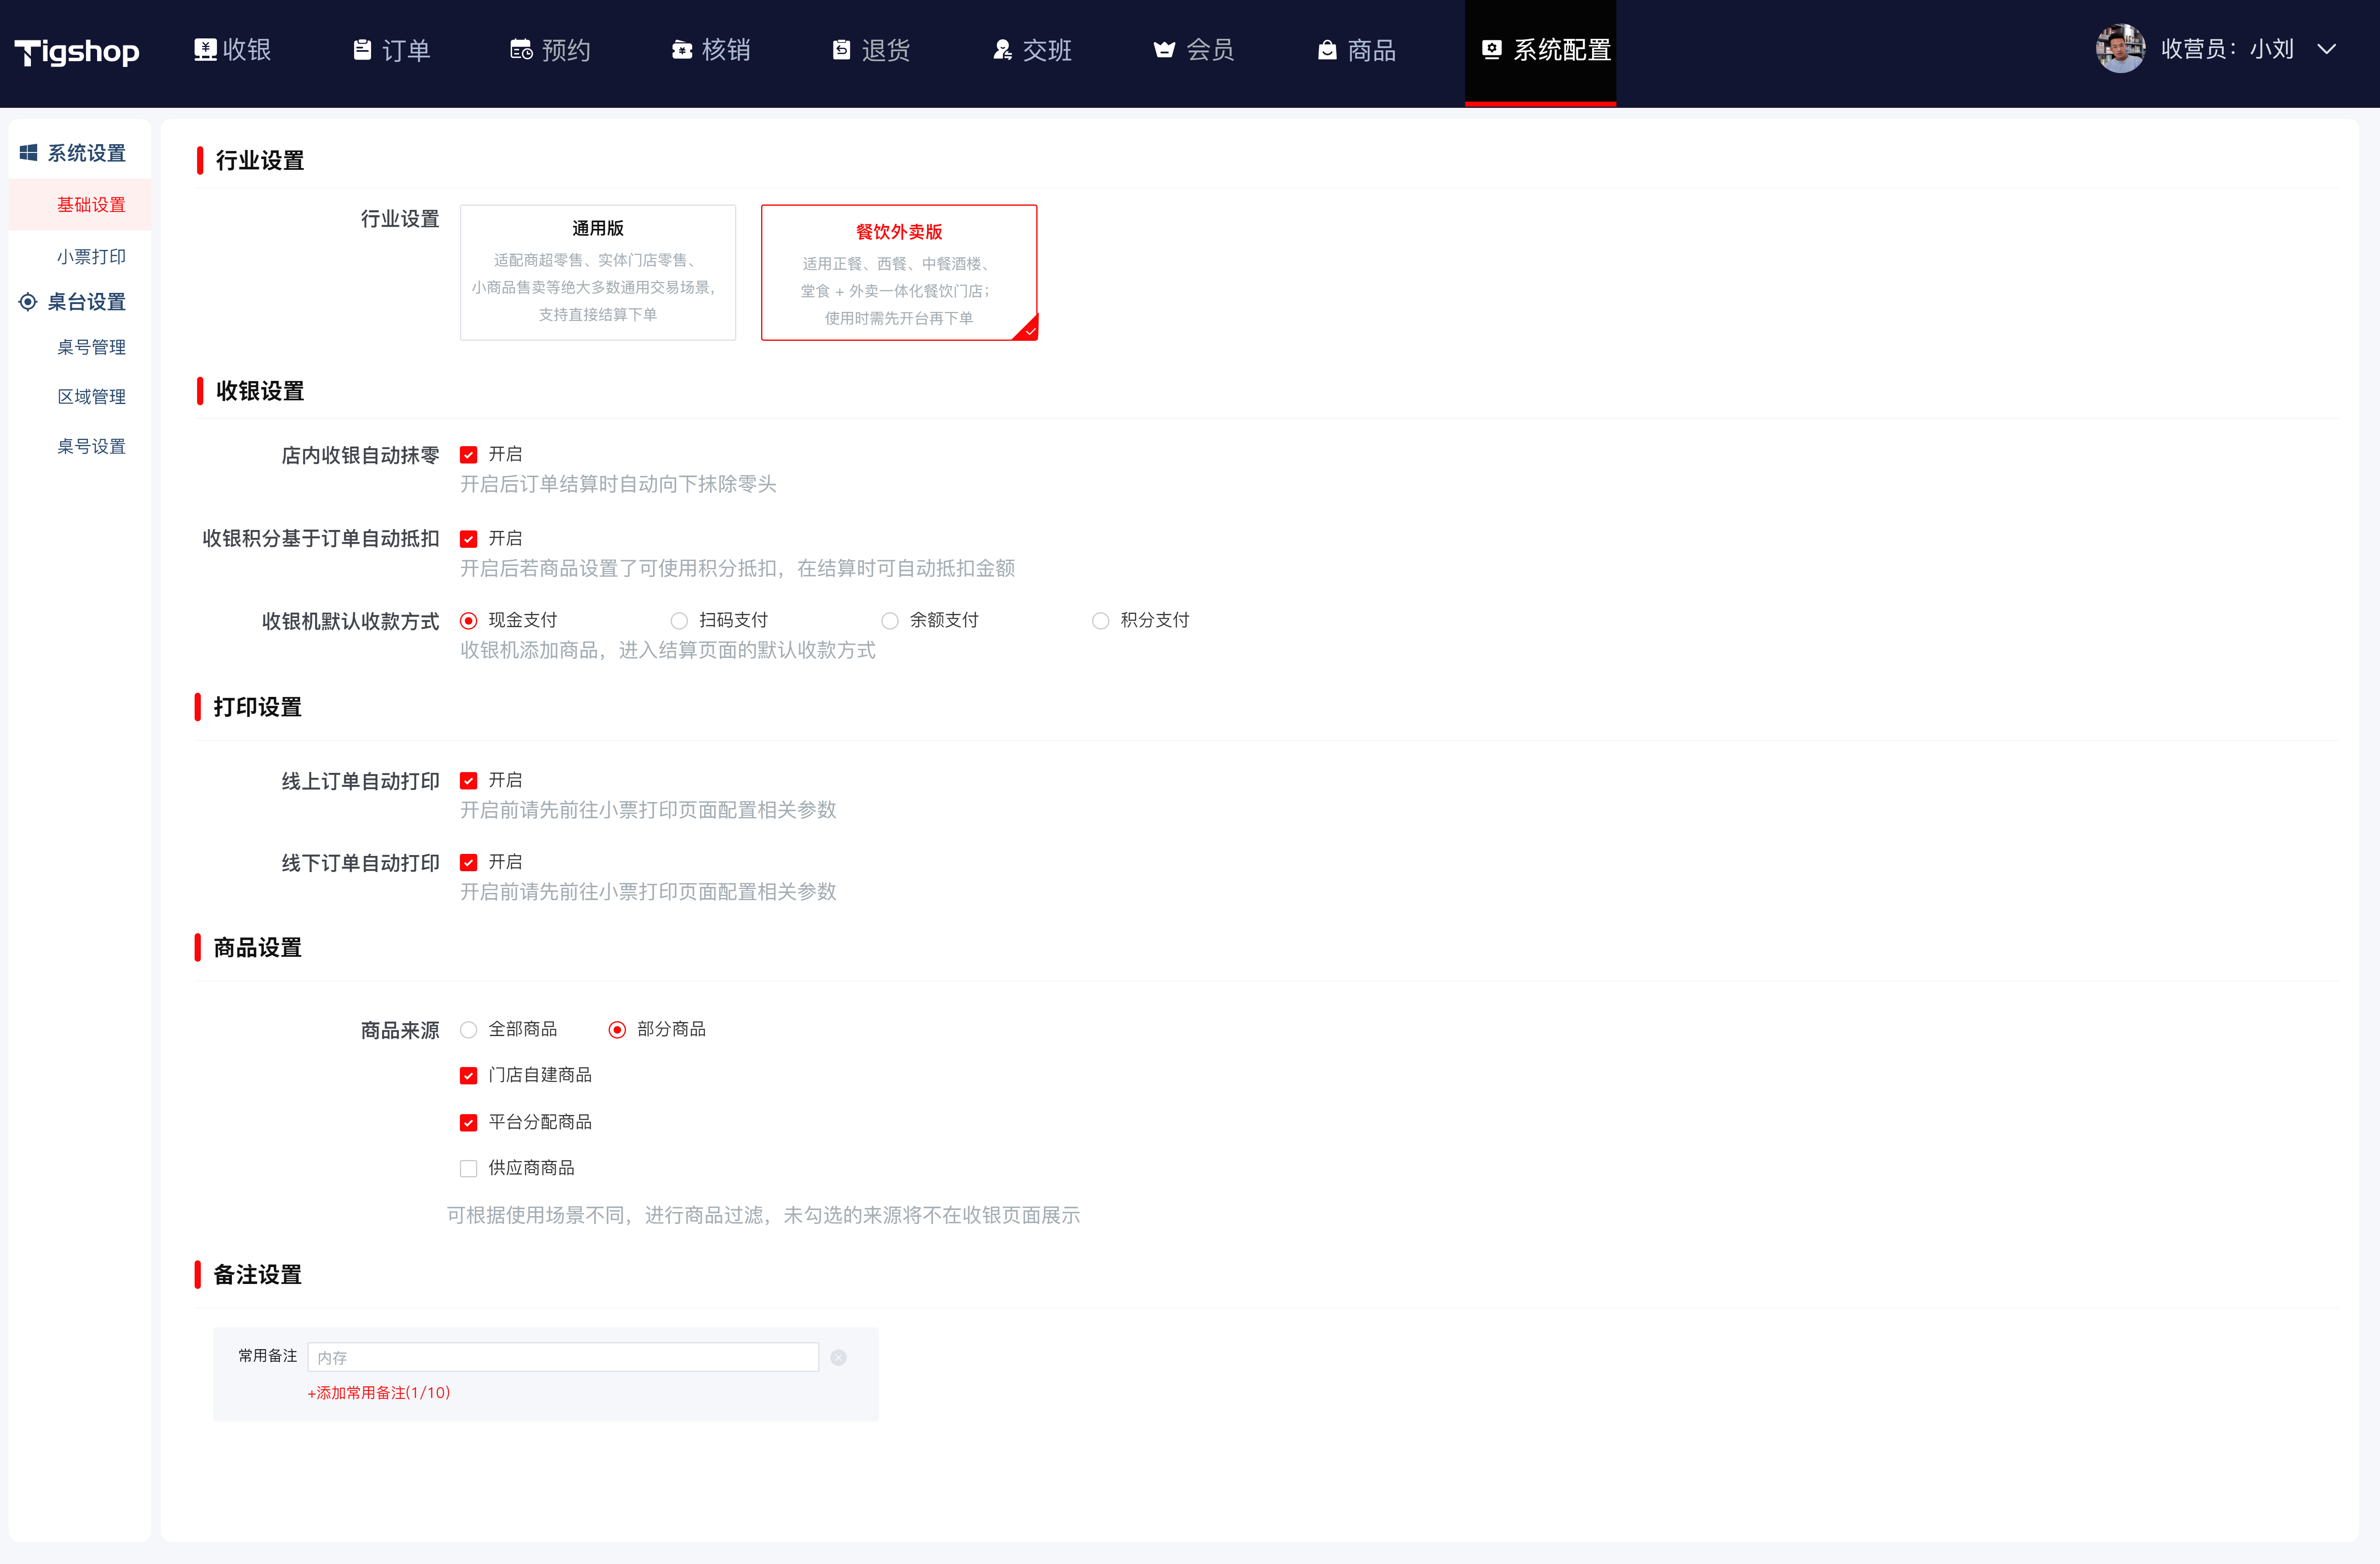Switch to the 预约 tab
The height and width of the screenshot is (1564, 2380).
pos(551,50)
